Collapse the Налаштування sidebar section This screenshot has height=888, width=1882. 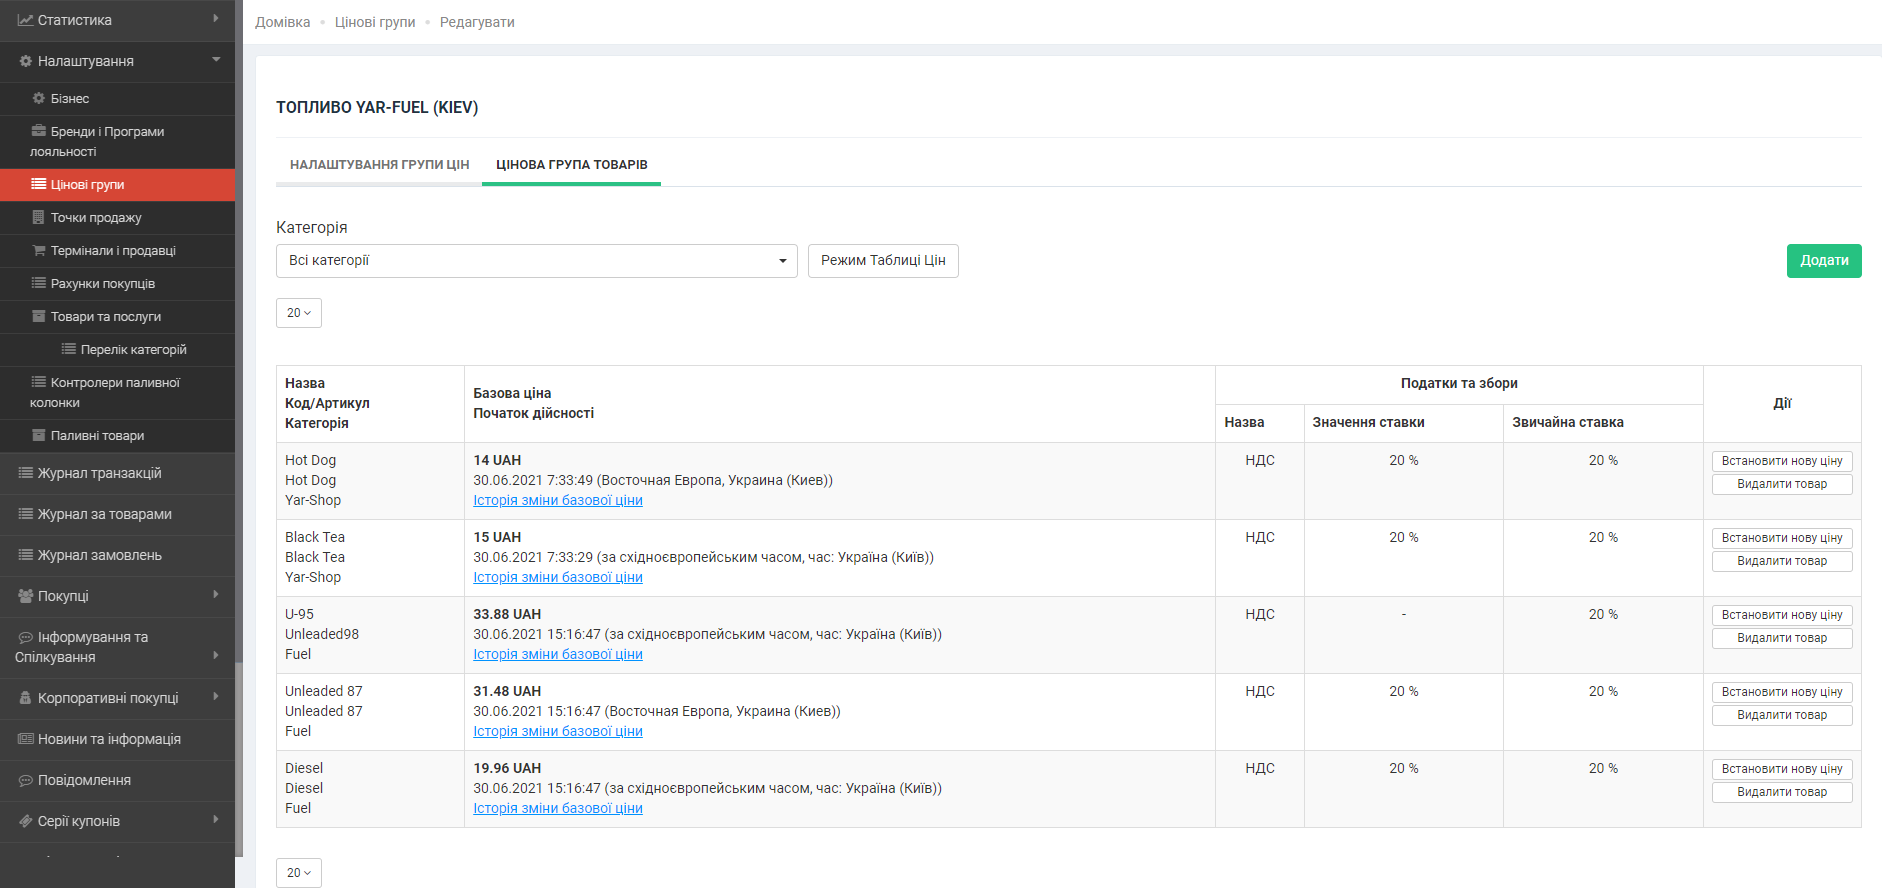216,60
